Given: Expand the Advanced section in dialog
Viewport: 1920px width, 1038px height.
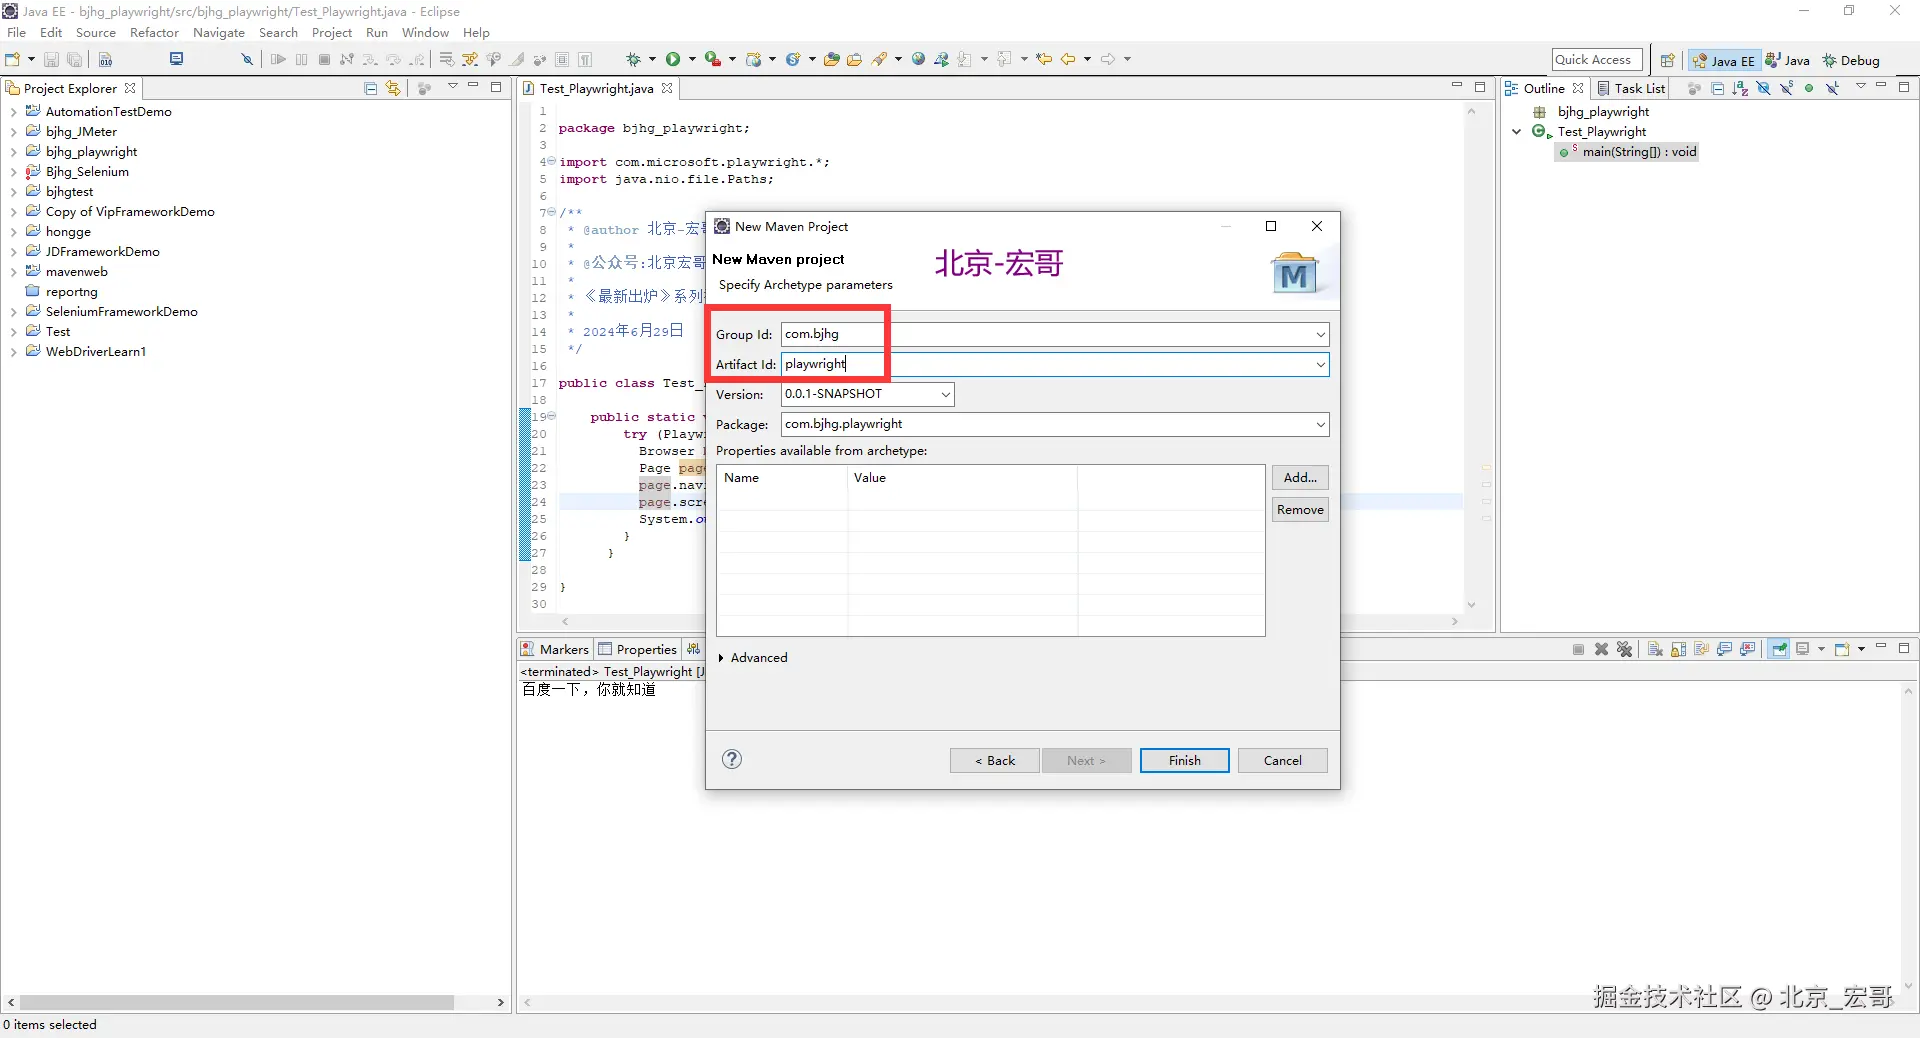Looking at the screenshot, I should pos(721,658).
